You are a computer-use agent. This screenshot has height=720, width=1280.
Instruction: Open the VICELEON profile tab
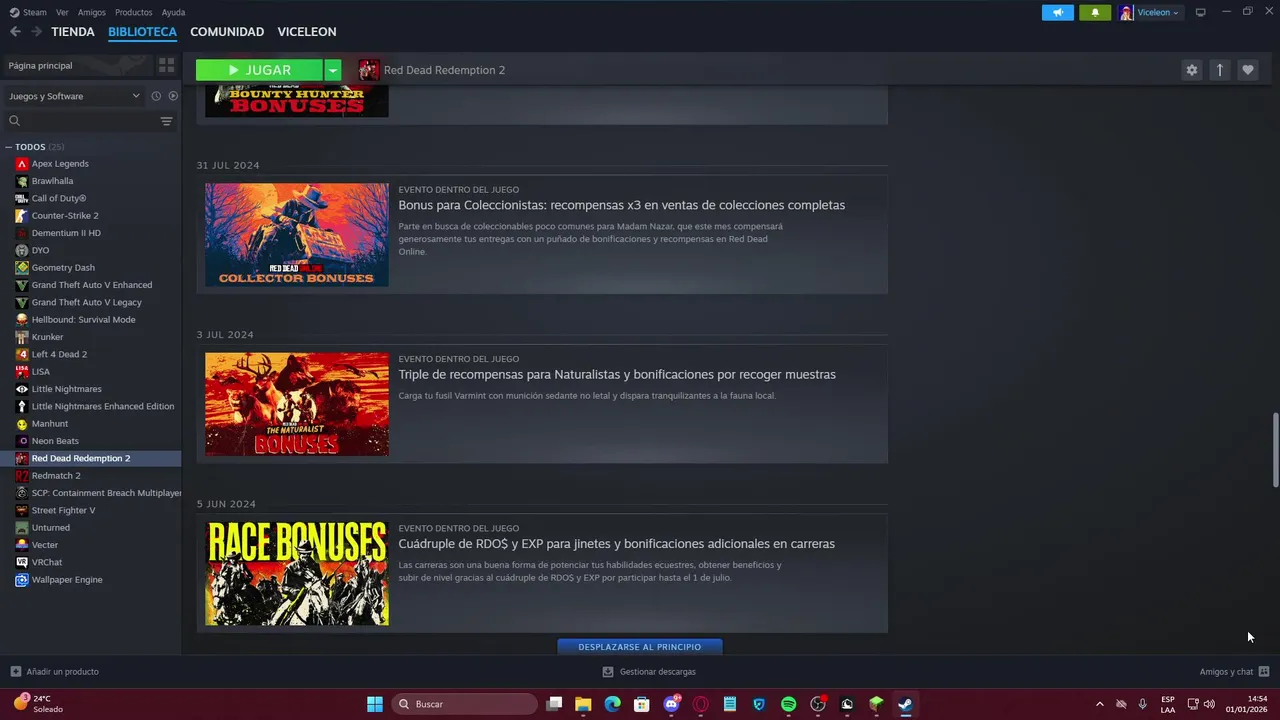pyautogui.click(x=307, y=32)
